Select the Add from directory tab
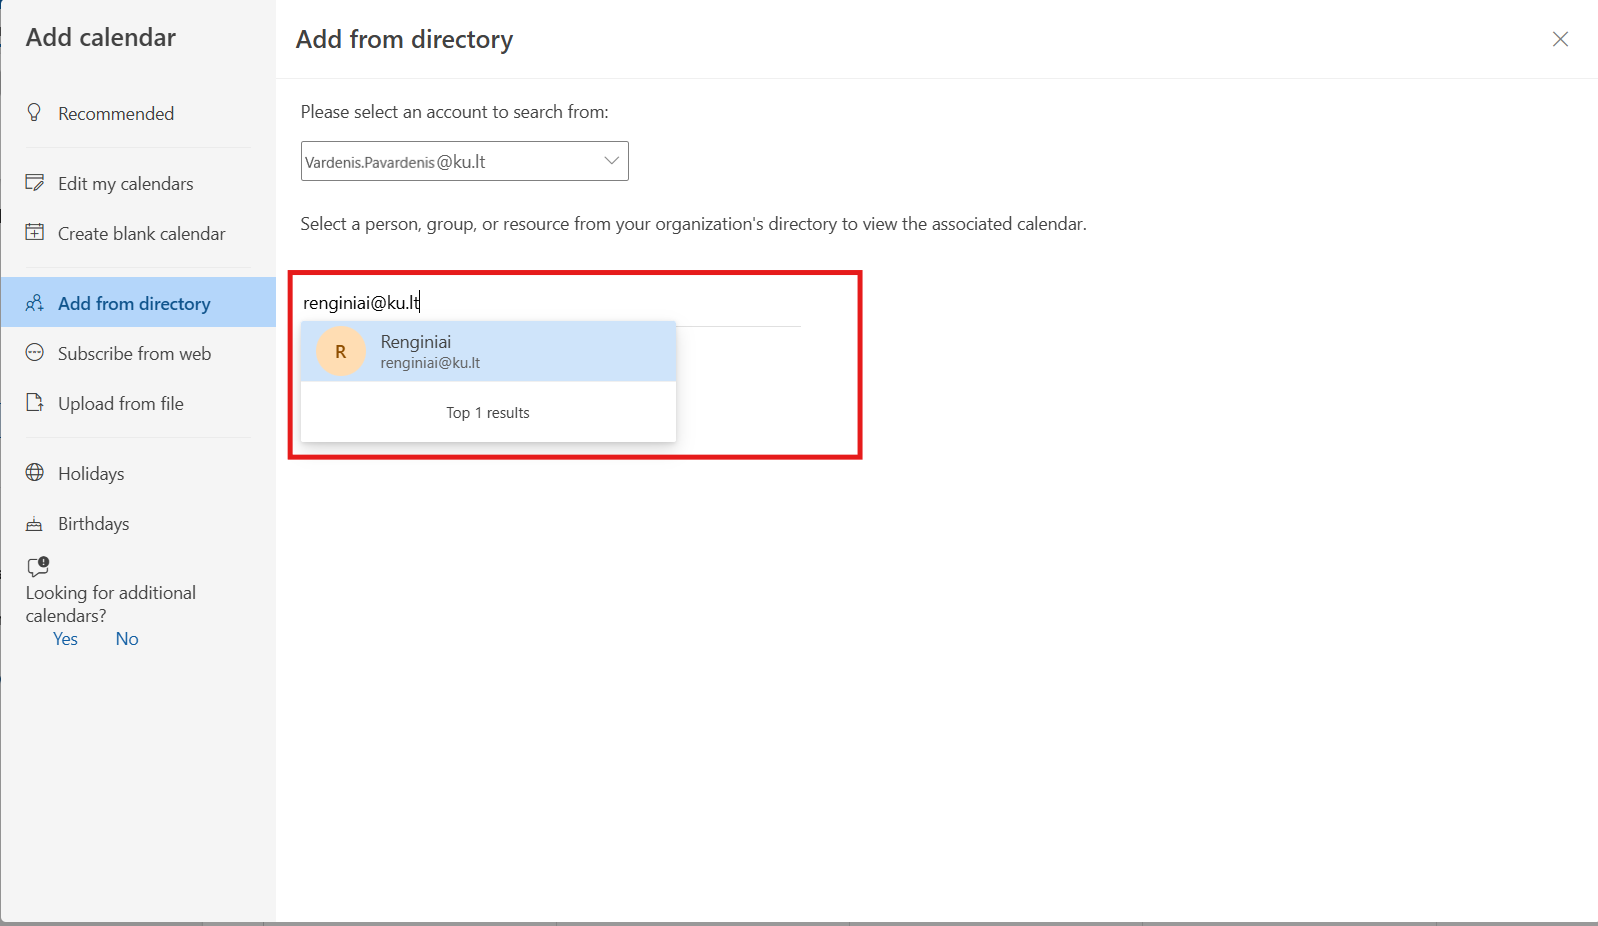Screen dimensions: 1598x926 pyautogui.click(x=138, y=302)
